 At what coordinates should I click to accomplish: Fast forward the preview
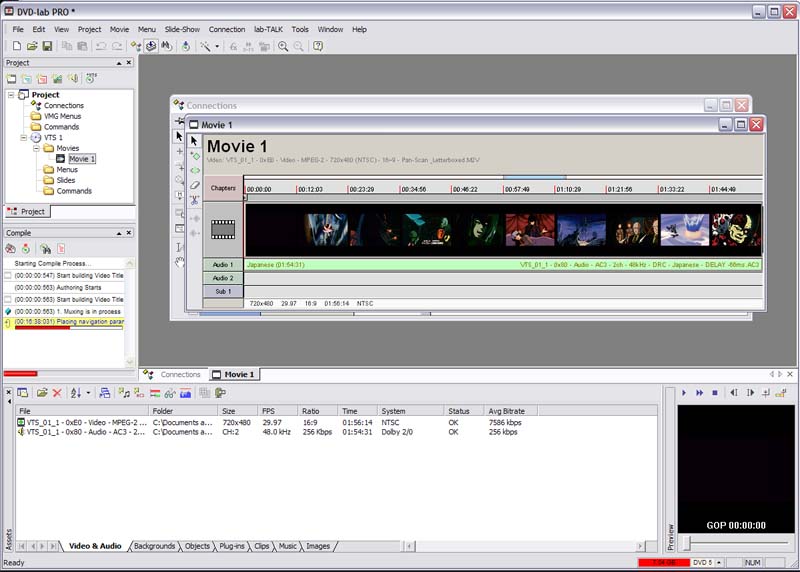[699, 393]
